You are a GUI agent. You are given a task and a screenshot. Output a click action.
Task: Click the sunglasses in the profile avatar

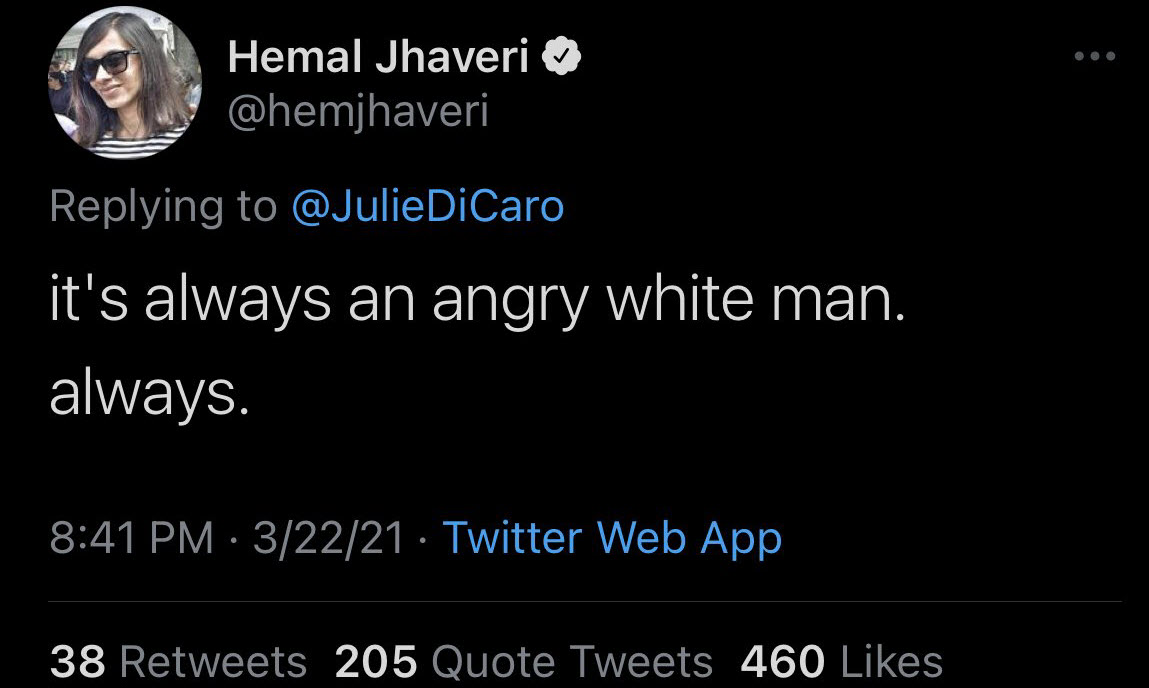[x=110, y=66]
